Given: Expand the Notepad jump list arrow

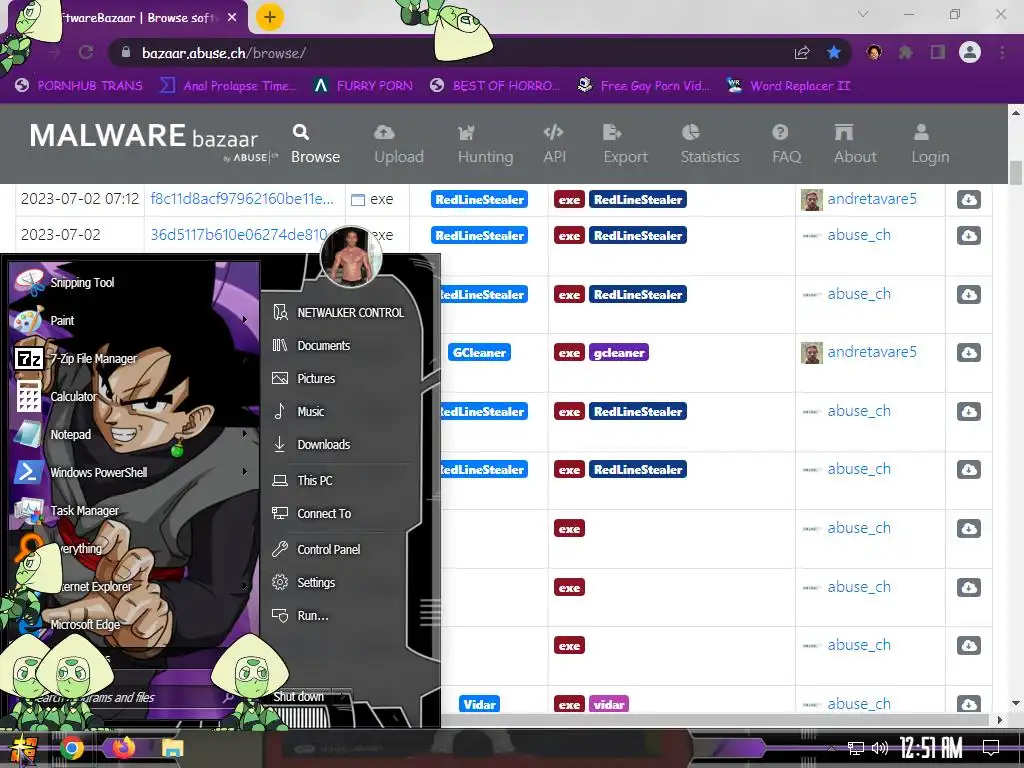Looking at the screenshot, I should pyautogui.click(x=245, y=434).
